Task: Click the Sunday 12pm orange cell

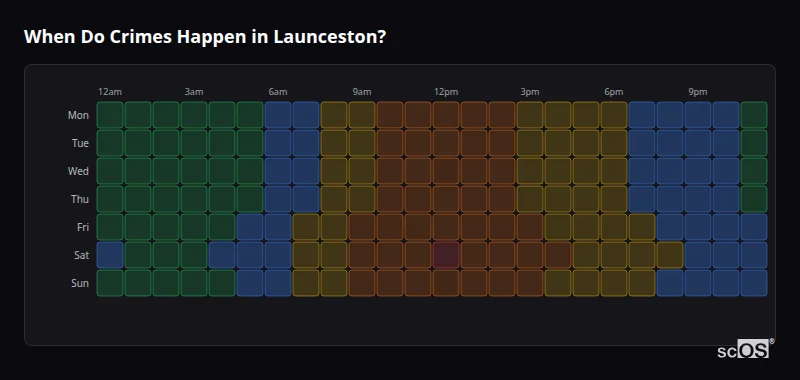Action: [x=446, y=283]
